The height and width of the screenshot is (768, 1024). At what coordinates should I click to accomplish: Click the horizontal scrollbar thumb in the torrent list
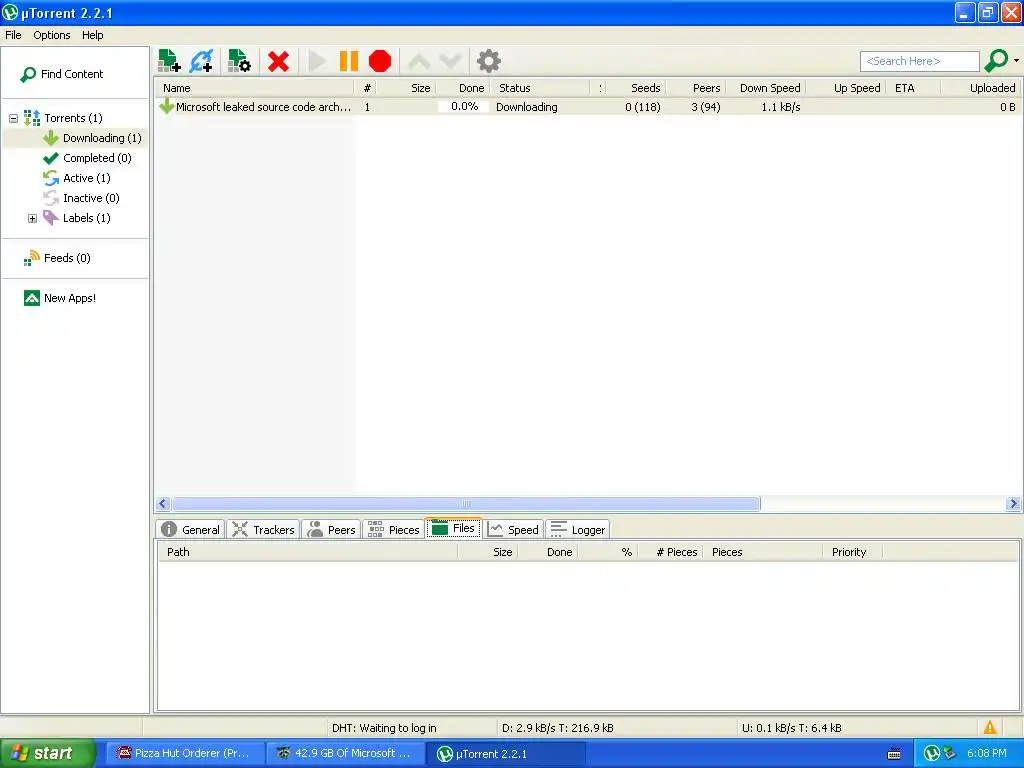point(466,504)
